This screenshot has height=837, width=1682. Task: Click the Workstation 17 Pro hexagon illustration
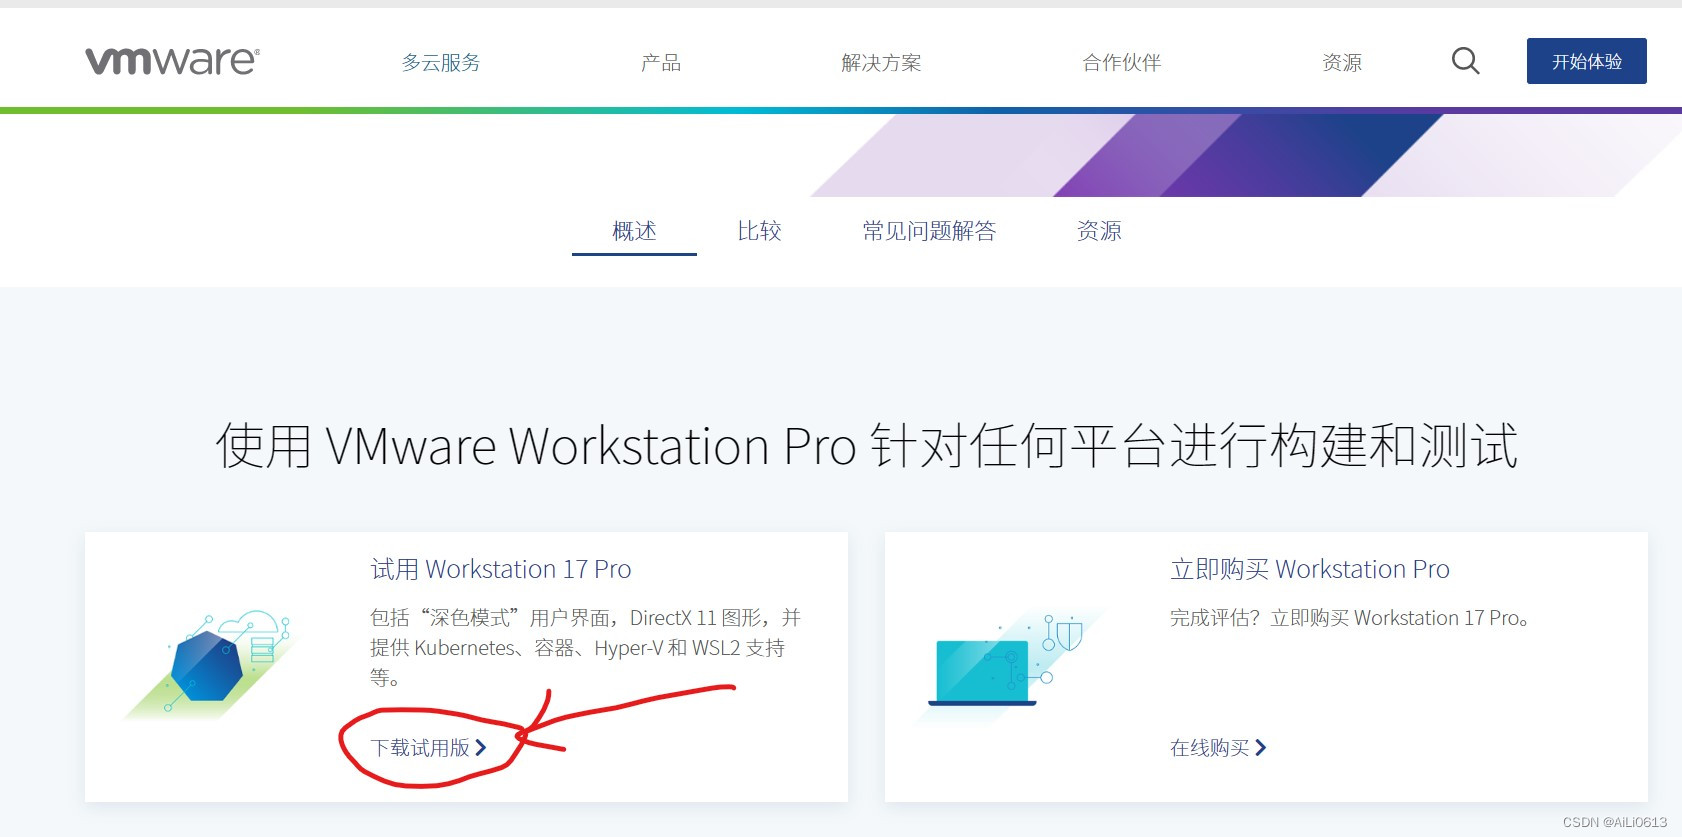[x=210, y=665]
